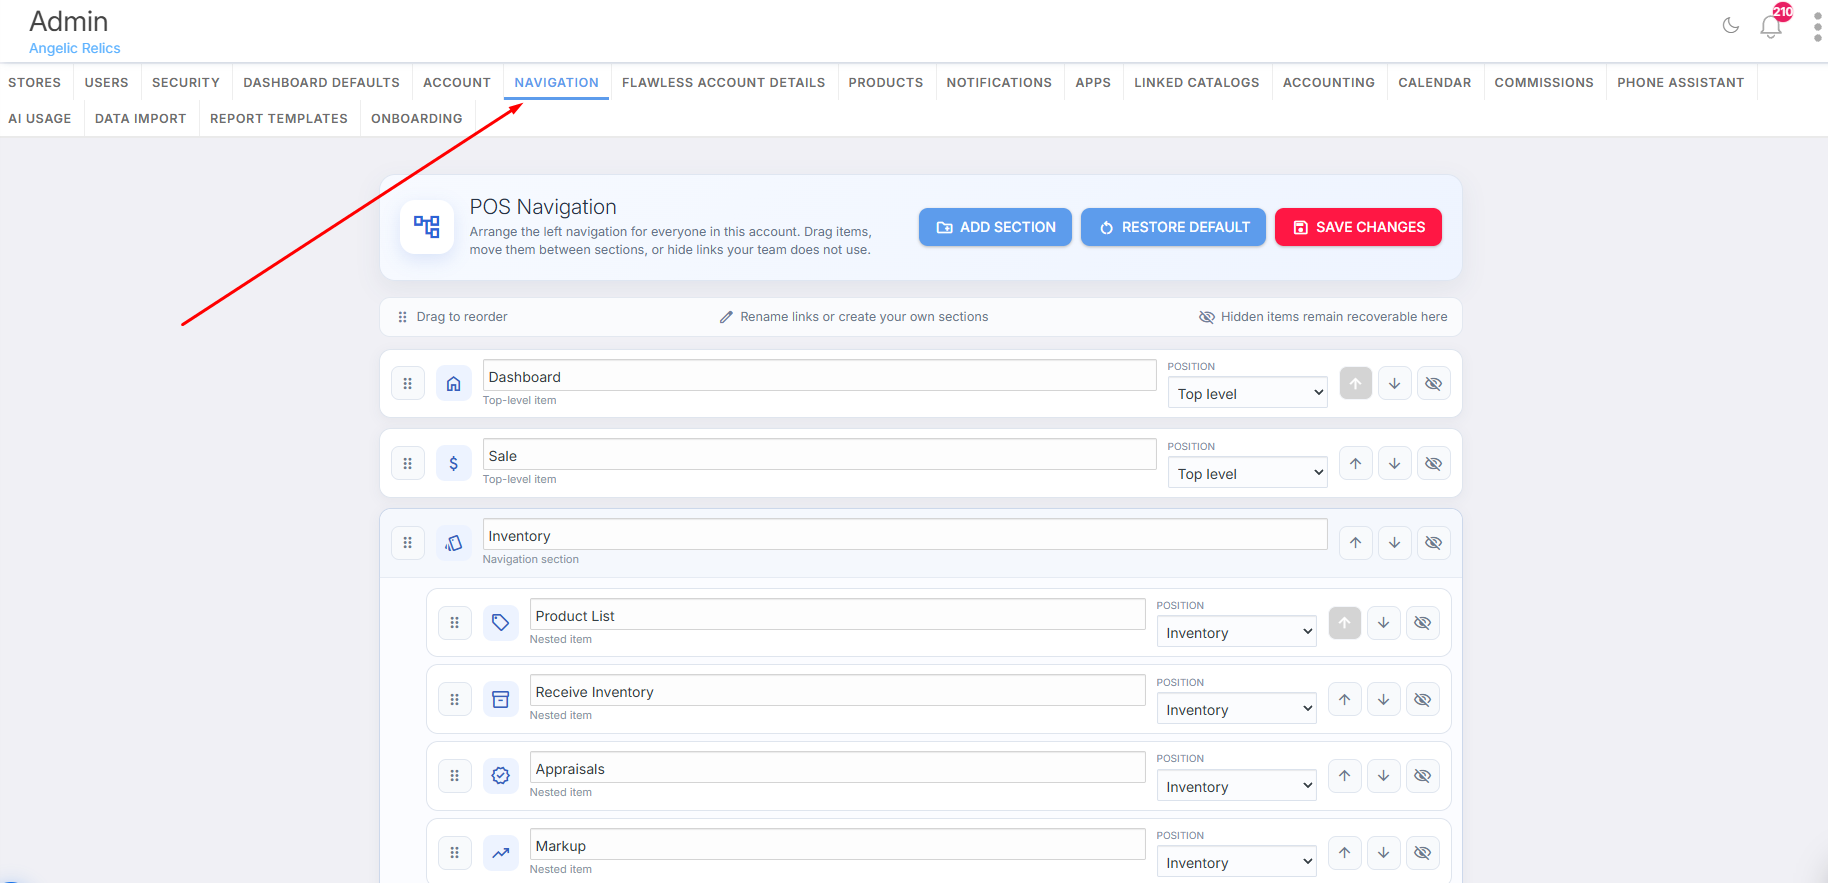Open the three-dot overflow menu
The height and width of the screenshot is (883, 1828).
1817,27
